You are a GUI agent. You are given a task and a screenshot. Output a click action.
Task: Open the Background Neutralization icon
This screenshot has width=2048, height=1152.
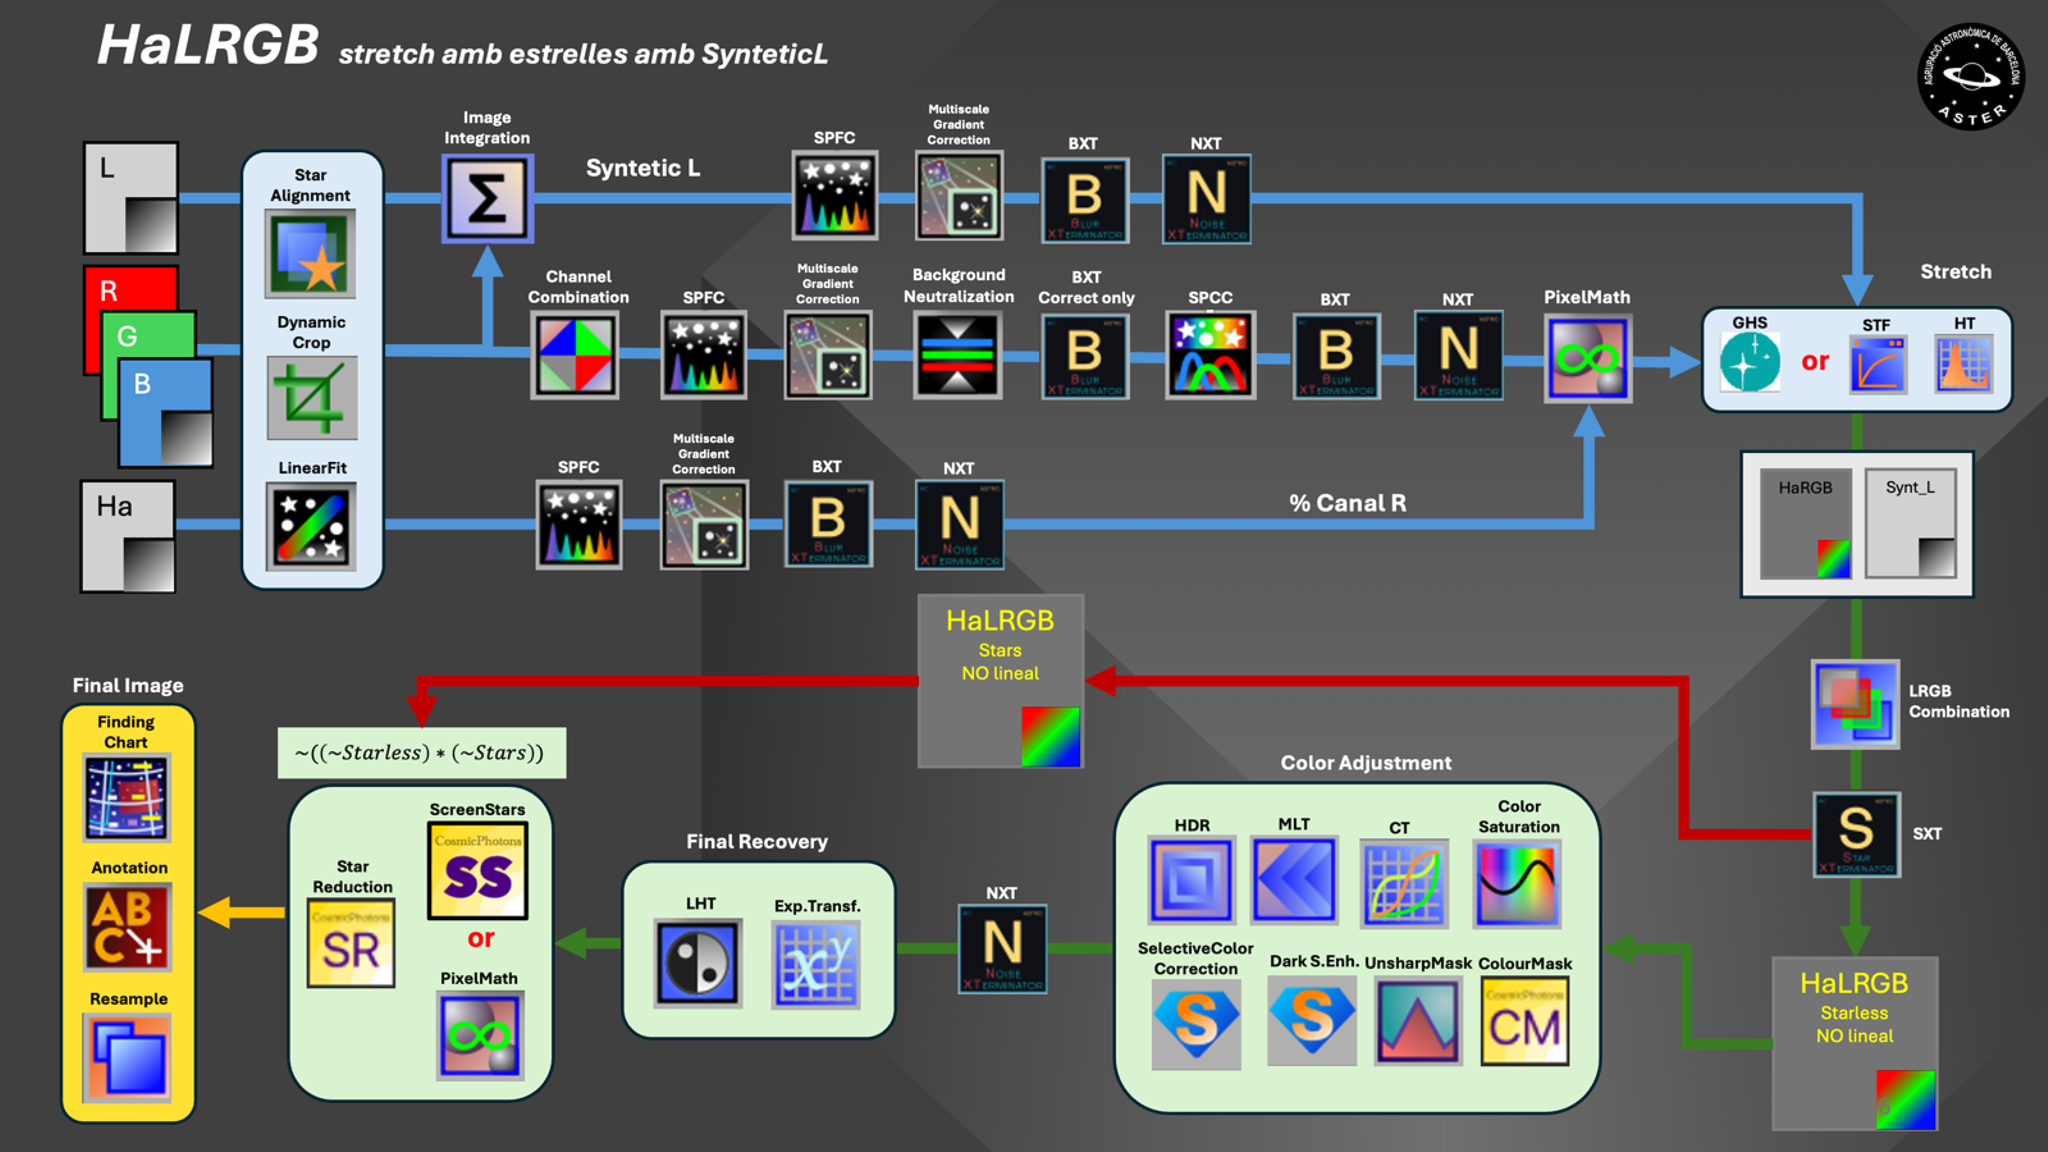[x=958, y=355]
